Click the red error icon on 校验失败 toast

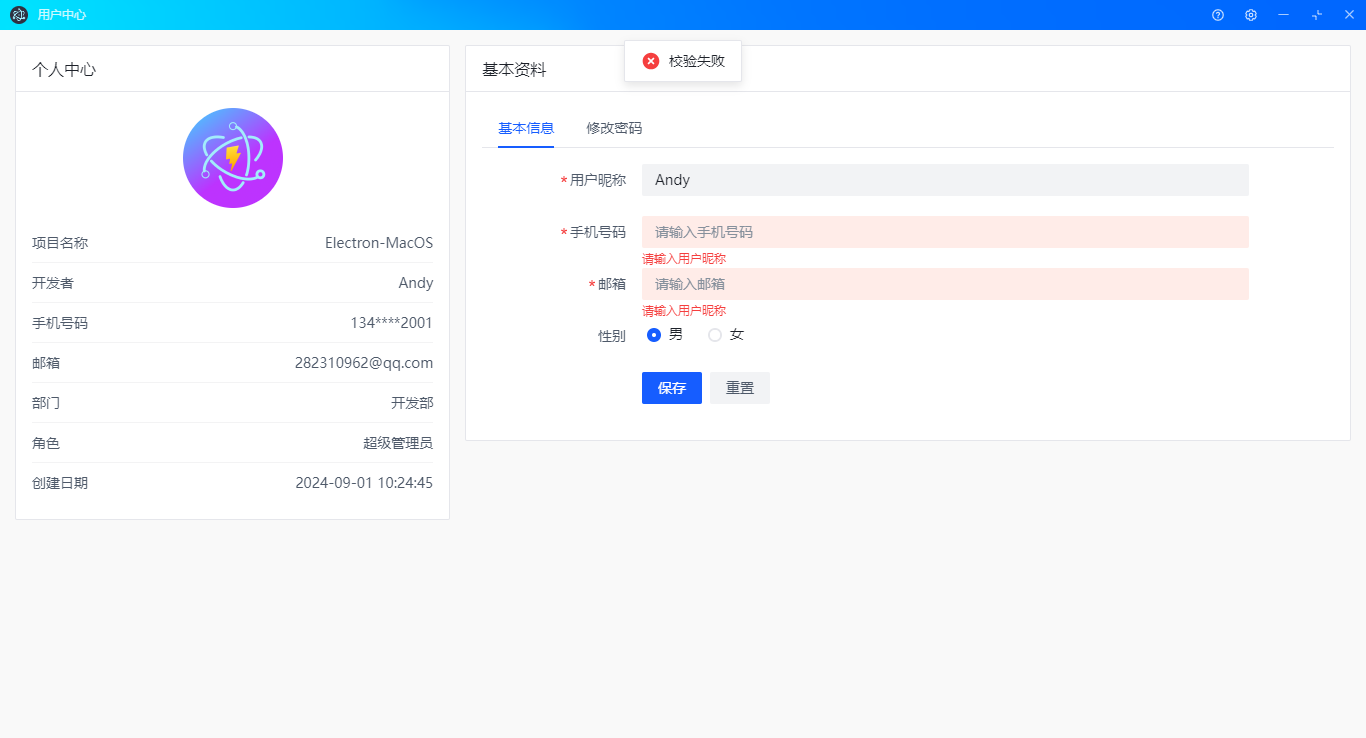[652, 61]
